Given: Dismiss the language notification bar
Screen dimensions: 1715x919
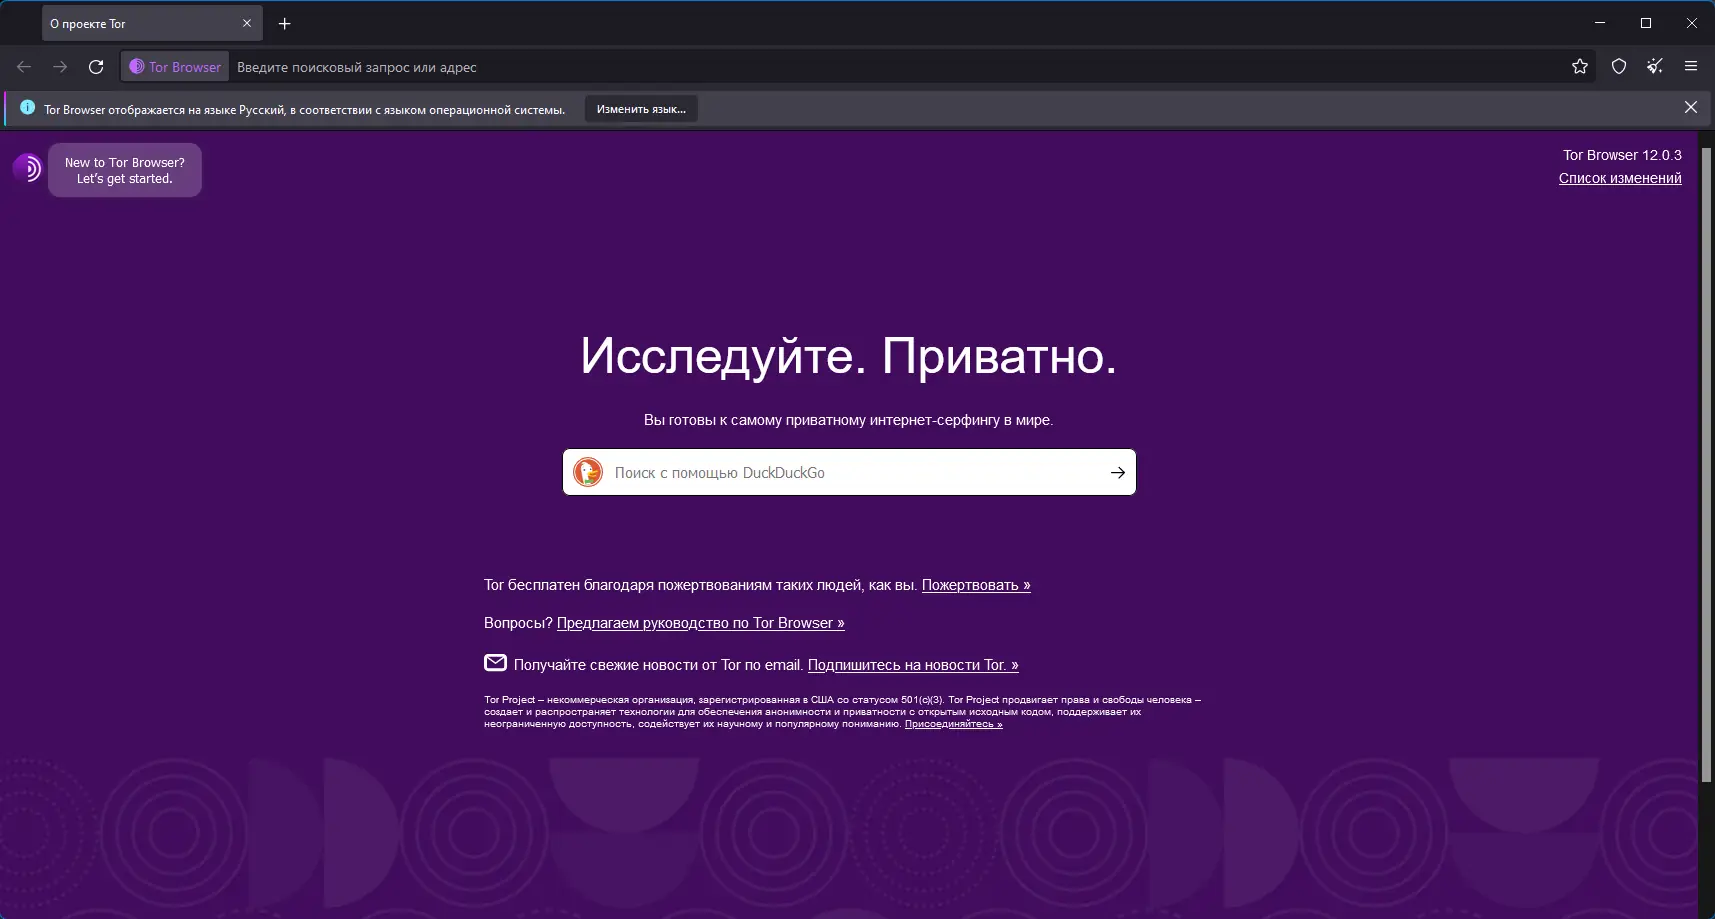Looking at the screenshot, I should pos(1691,108).
